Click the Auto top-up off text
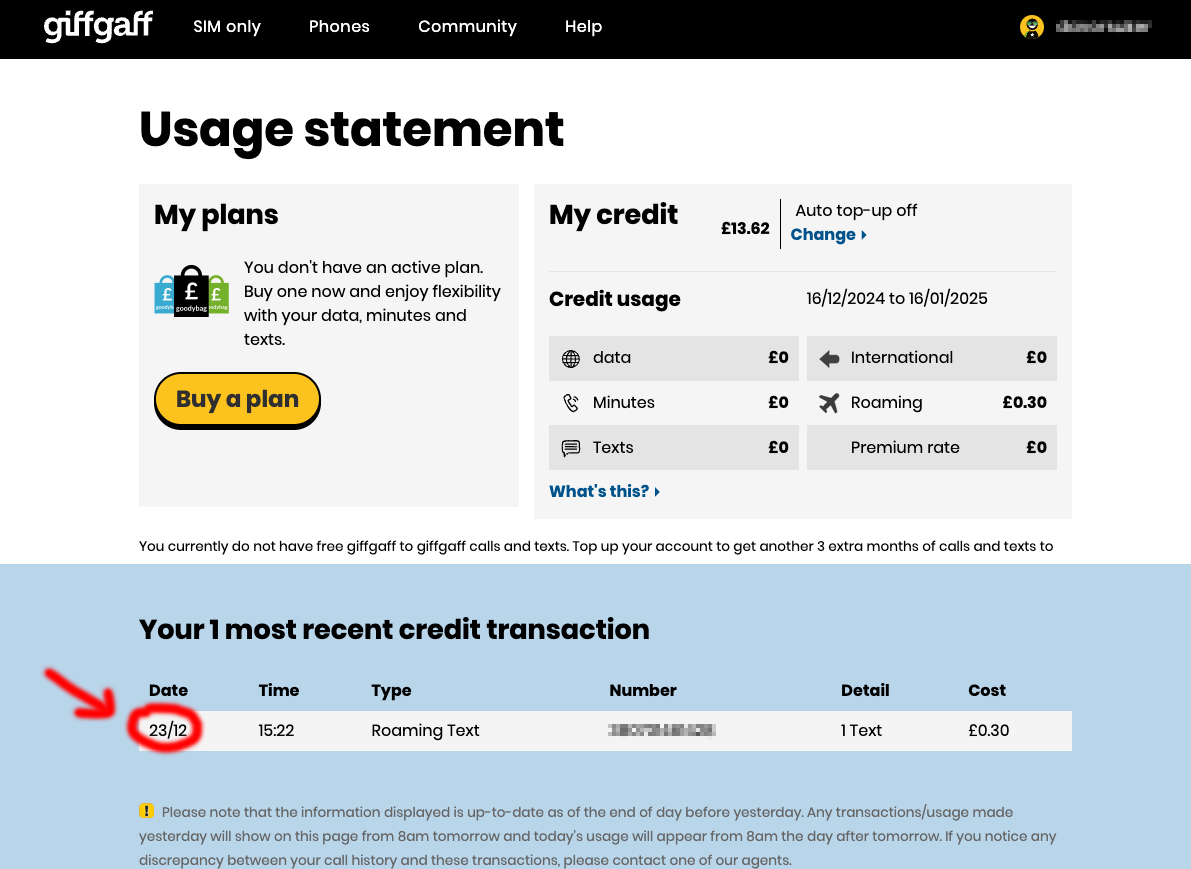This screenshot has width=1191, height=869. 856,210
